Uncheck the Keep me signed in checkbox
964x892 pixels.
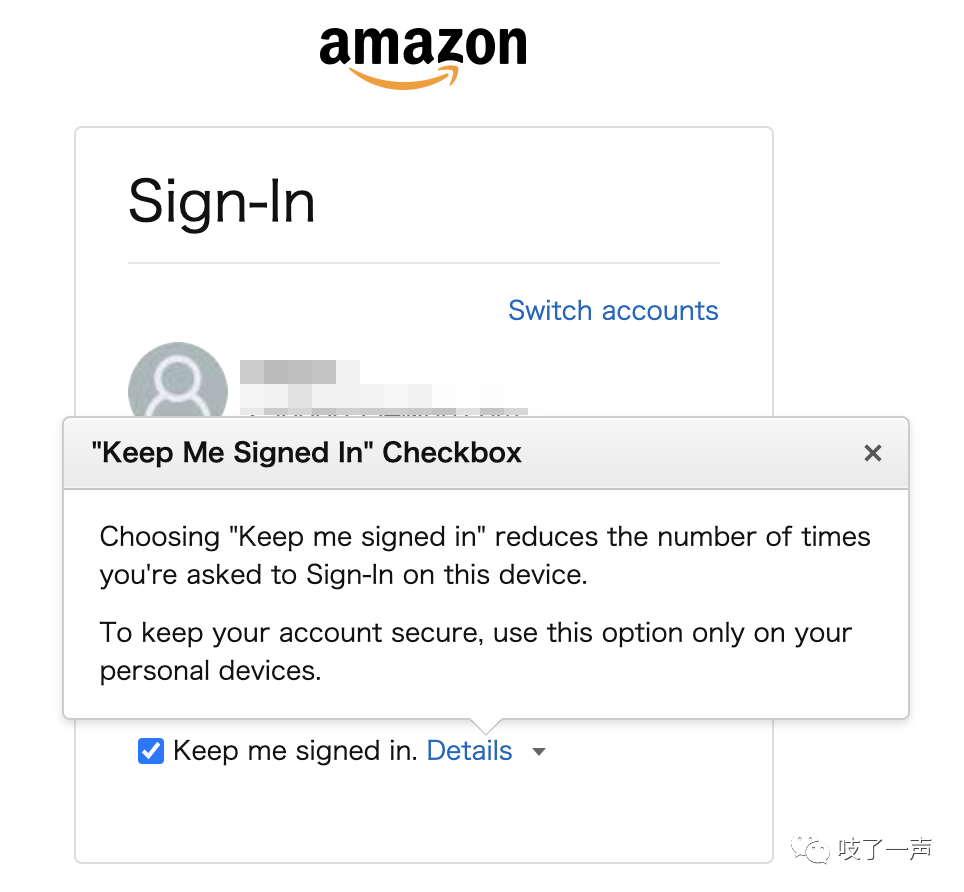coord(151,751)
